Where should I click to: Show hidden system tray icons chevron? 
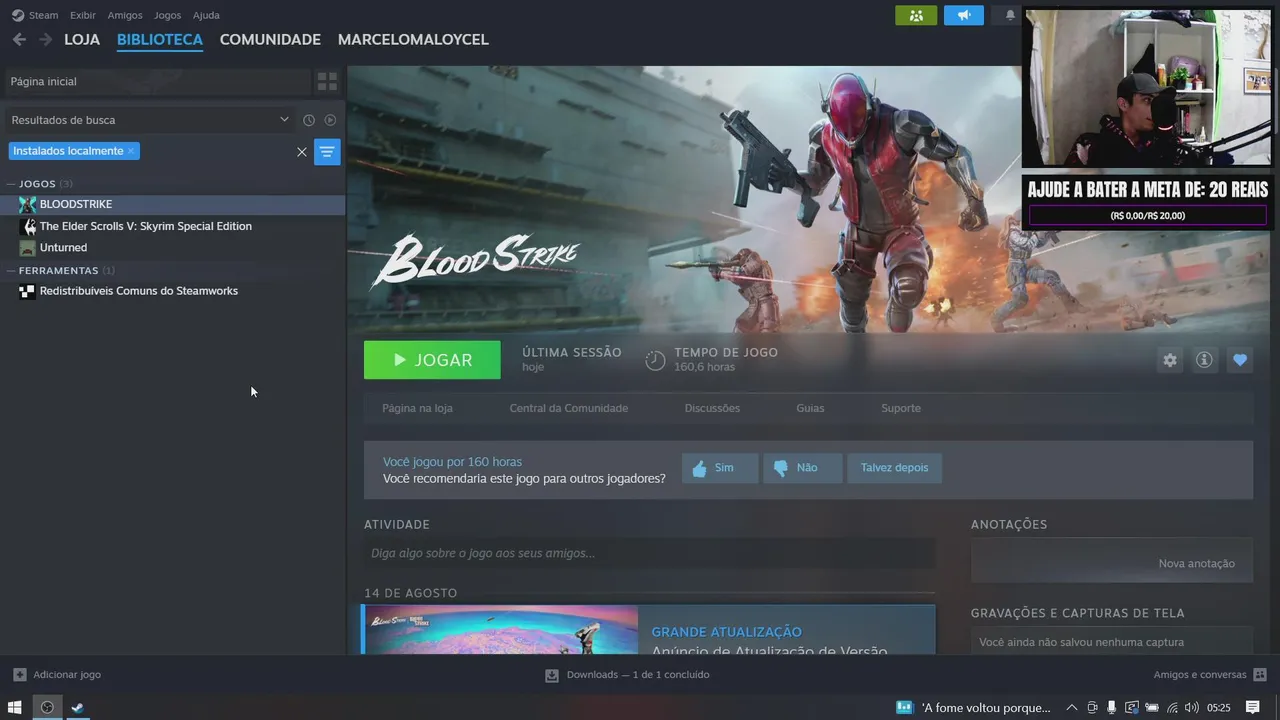tap(1071, 707)
